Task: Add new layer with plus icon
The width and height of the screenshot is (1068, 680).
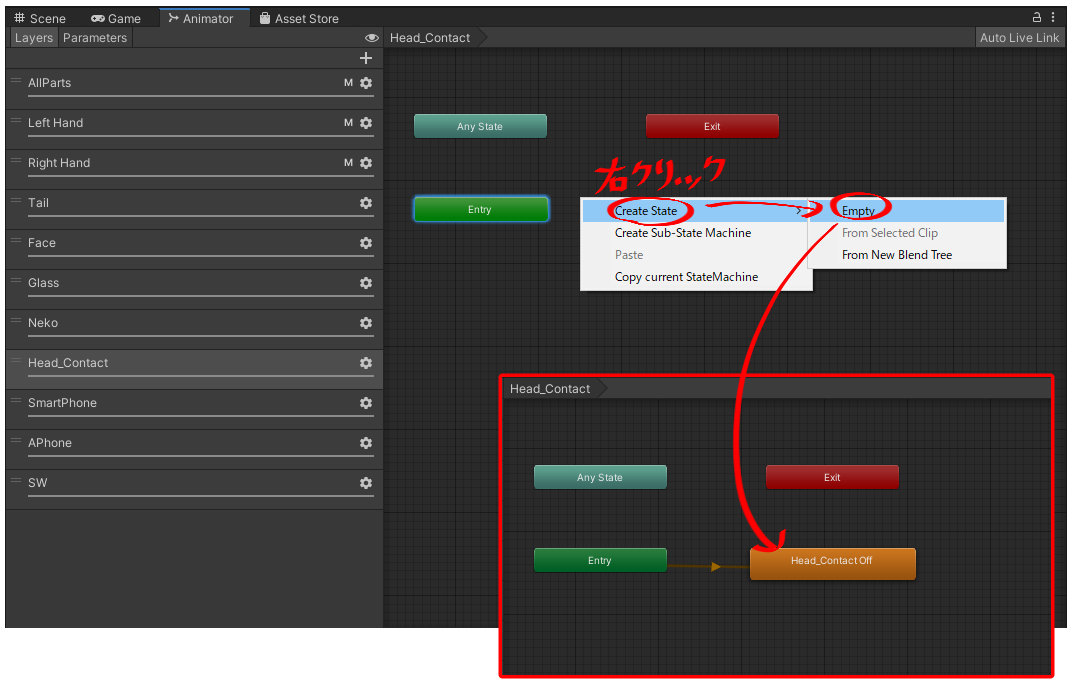Action: (365, 58)
